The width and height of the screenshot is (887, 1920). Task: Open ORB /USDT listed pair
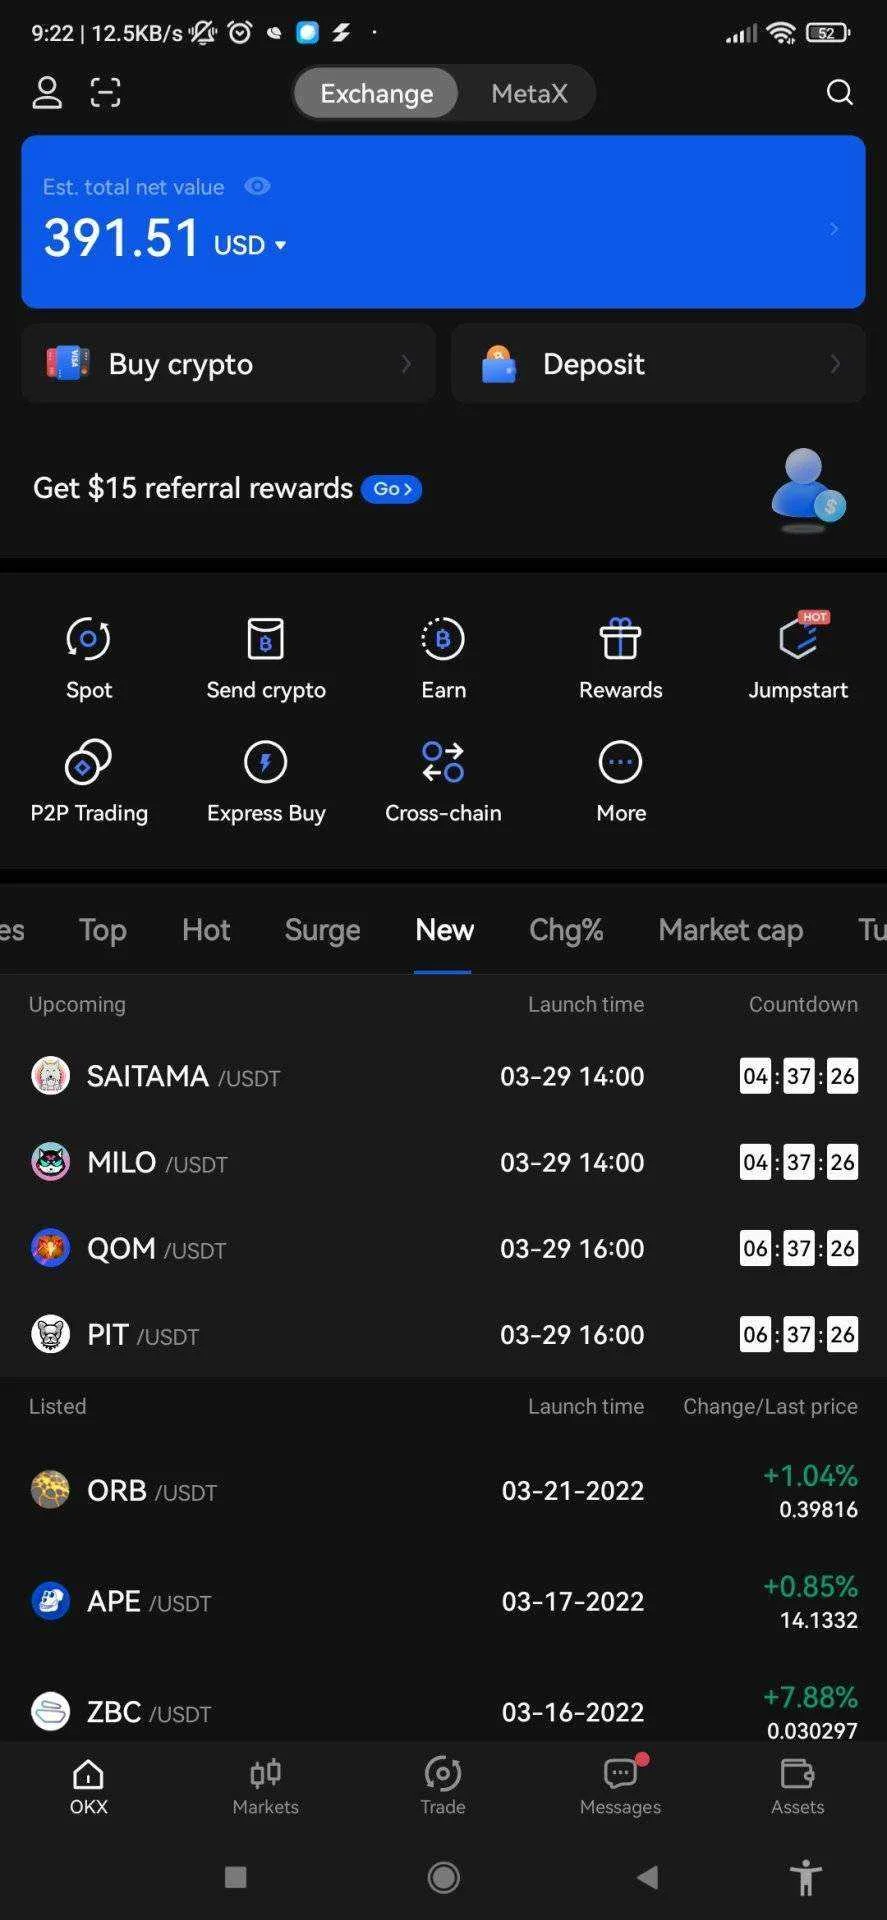click(x=443, y=1490)
